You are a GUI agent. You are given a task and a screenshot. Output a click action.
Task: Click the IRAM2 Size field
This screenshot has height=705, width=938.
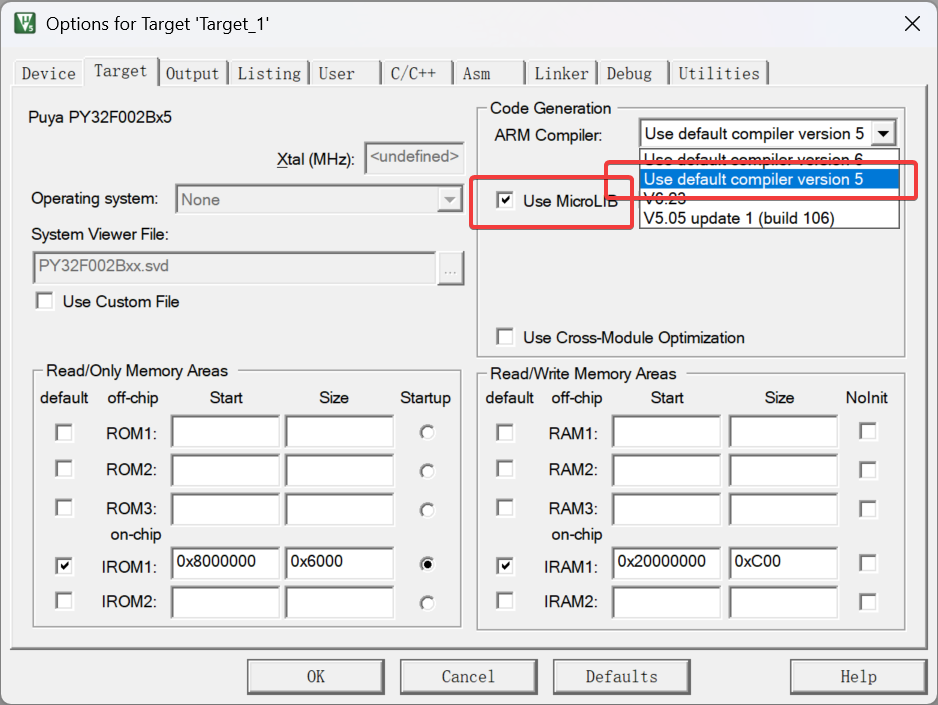click(x=783, y=602)
